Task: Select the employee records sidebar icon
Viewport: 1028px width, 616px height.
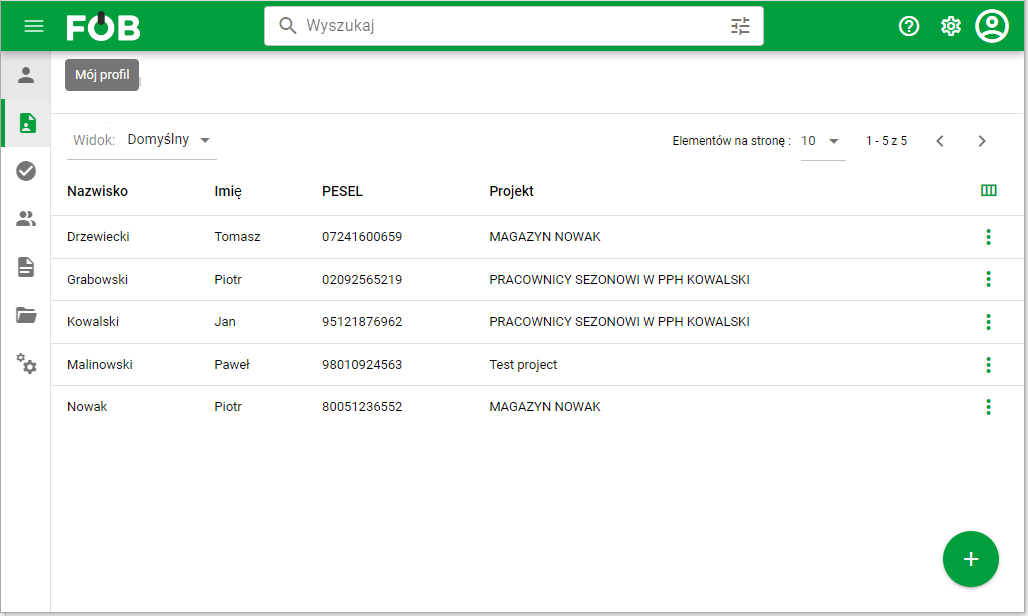Action: (x=27, y=123)
